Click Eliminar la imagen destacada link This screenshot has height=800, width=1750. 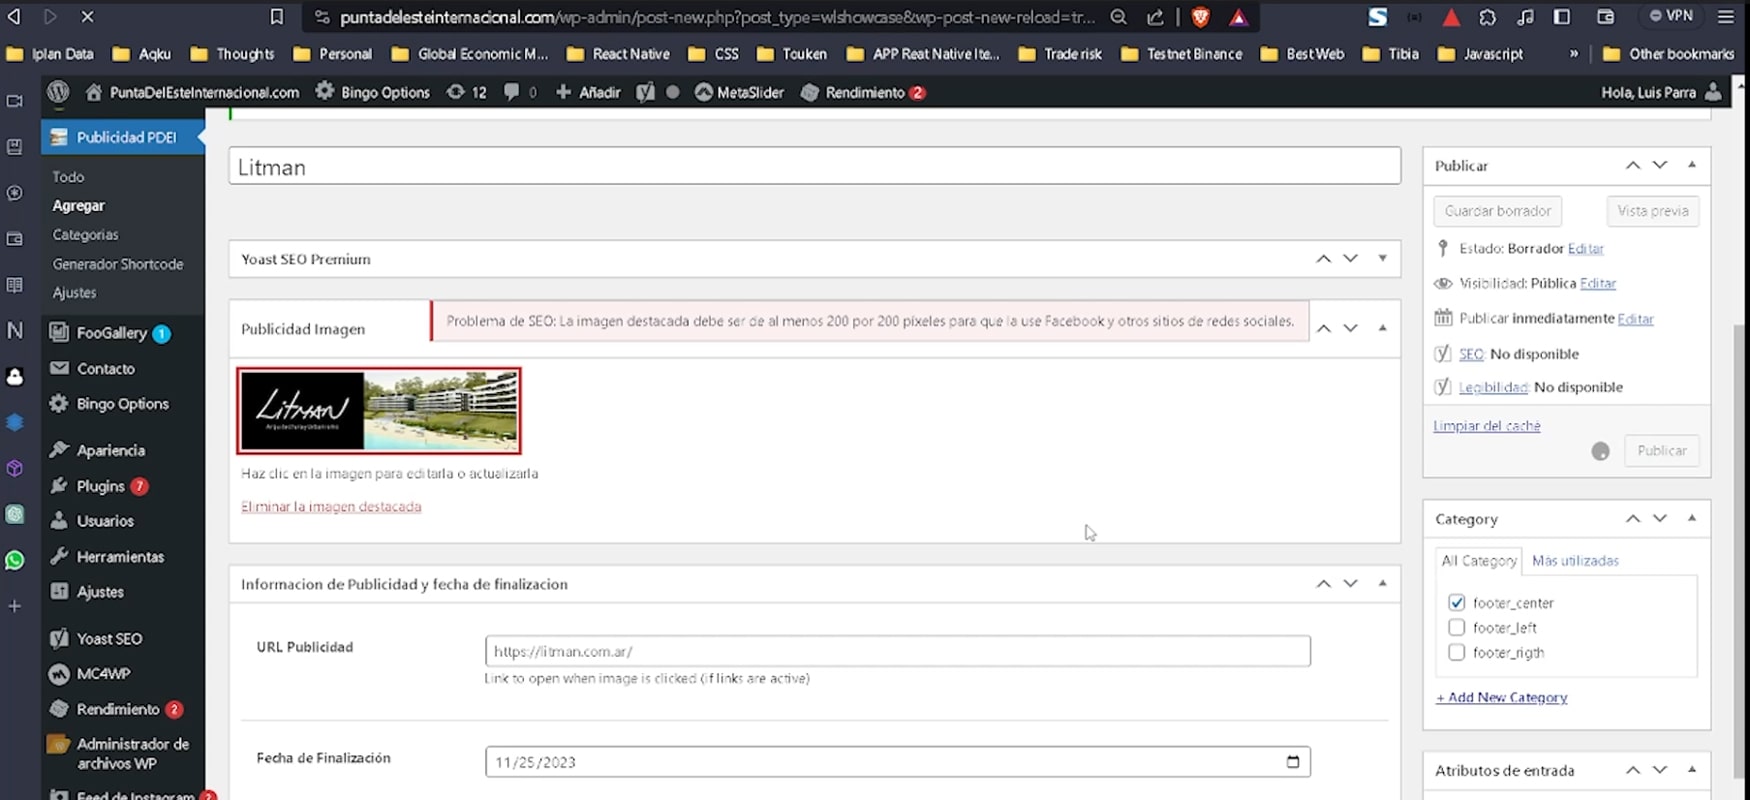tap(331, 507)
